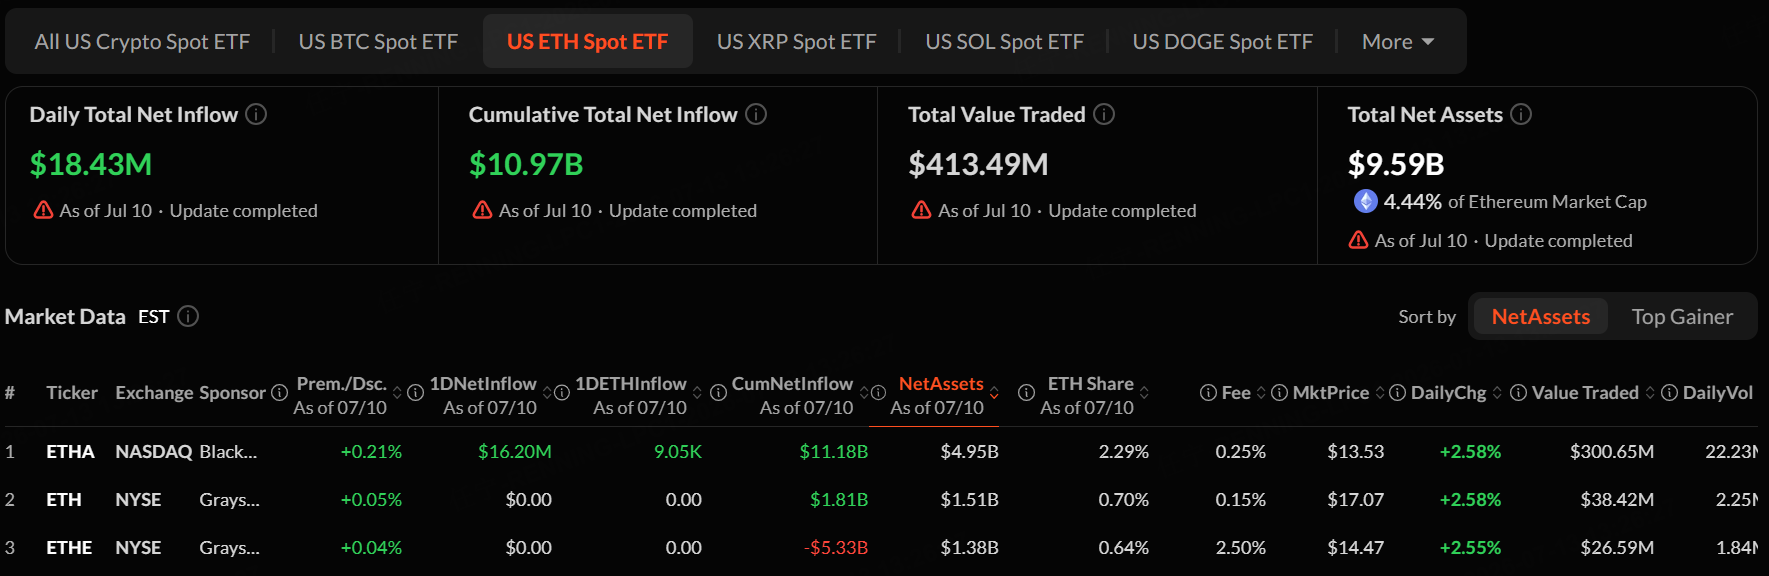Click the Ethereum logo near 4.44%

[1365, 201]
